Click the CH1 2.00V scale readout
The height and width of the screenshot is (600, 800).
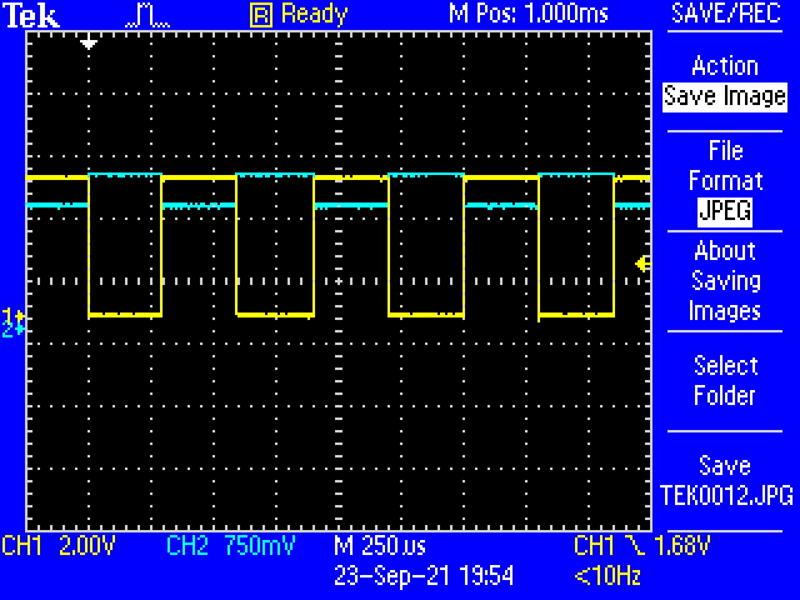coord(59,546)
